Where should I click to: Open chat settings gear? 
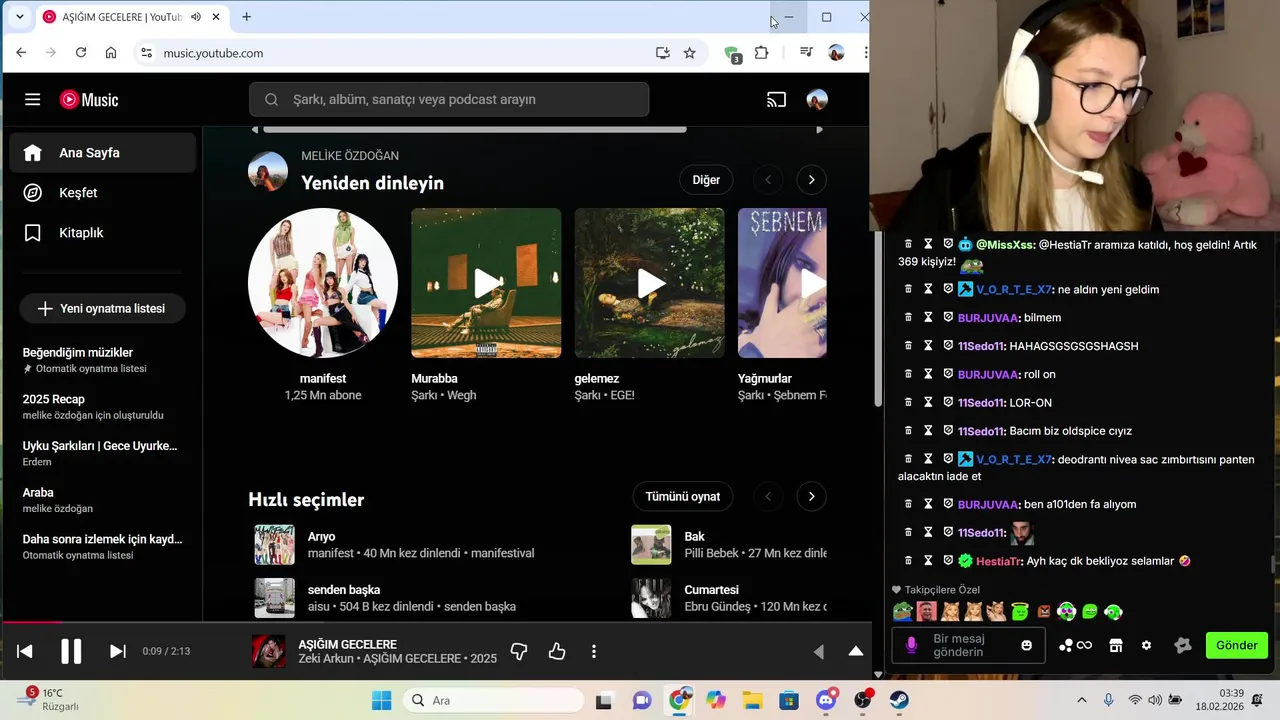1146,646
